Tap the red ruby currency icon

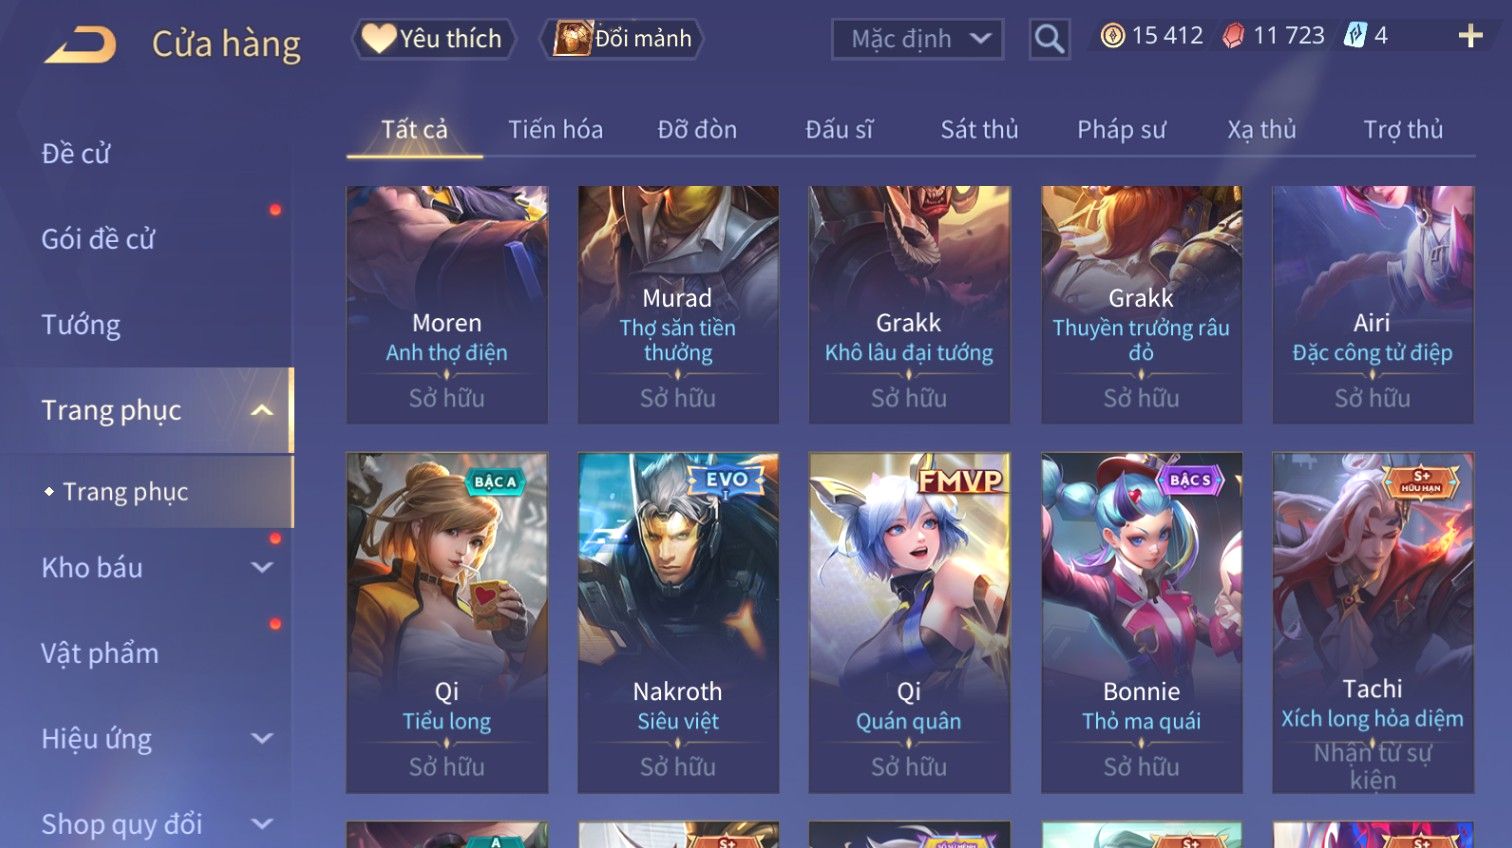point(1233,36)
